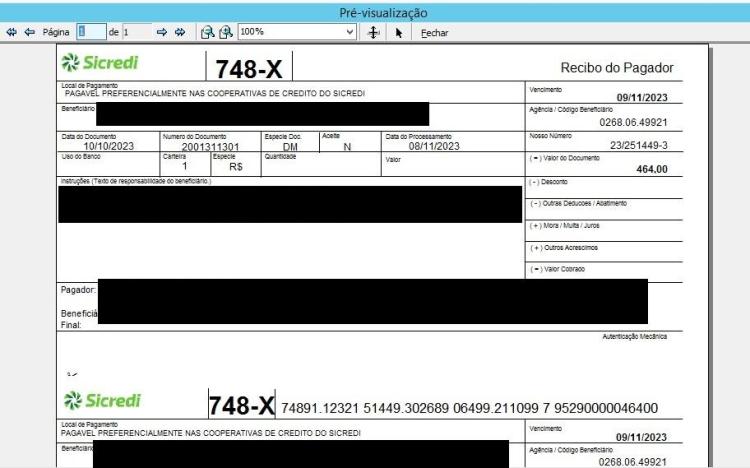Click processing date 08/11/2023
This screenshot has height=468, width=750.
coord(434,146)
